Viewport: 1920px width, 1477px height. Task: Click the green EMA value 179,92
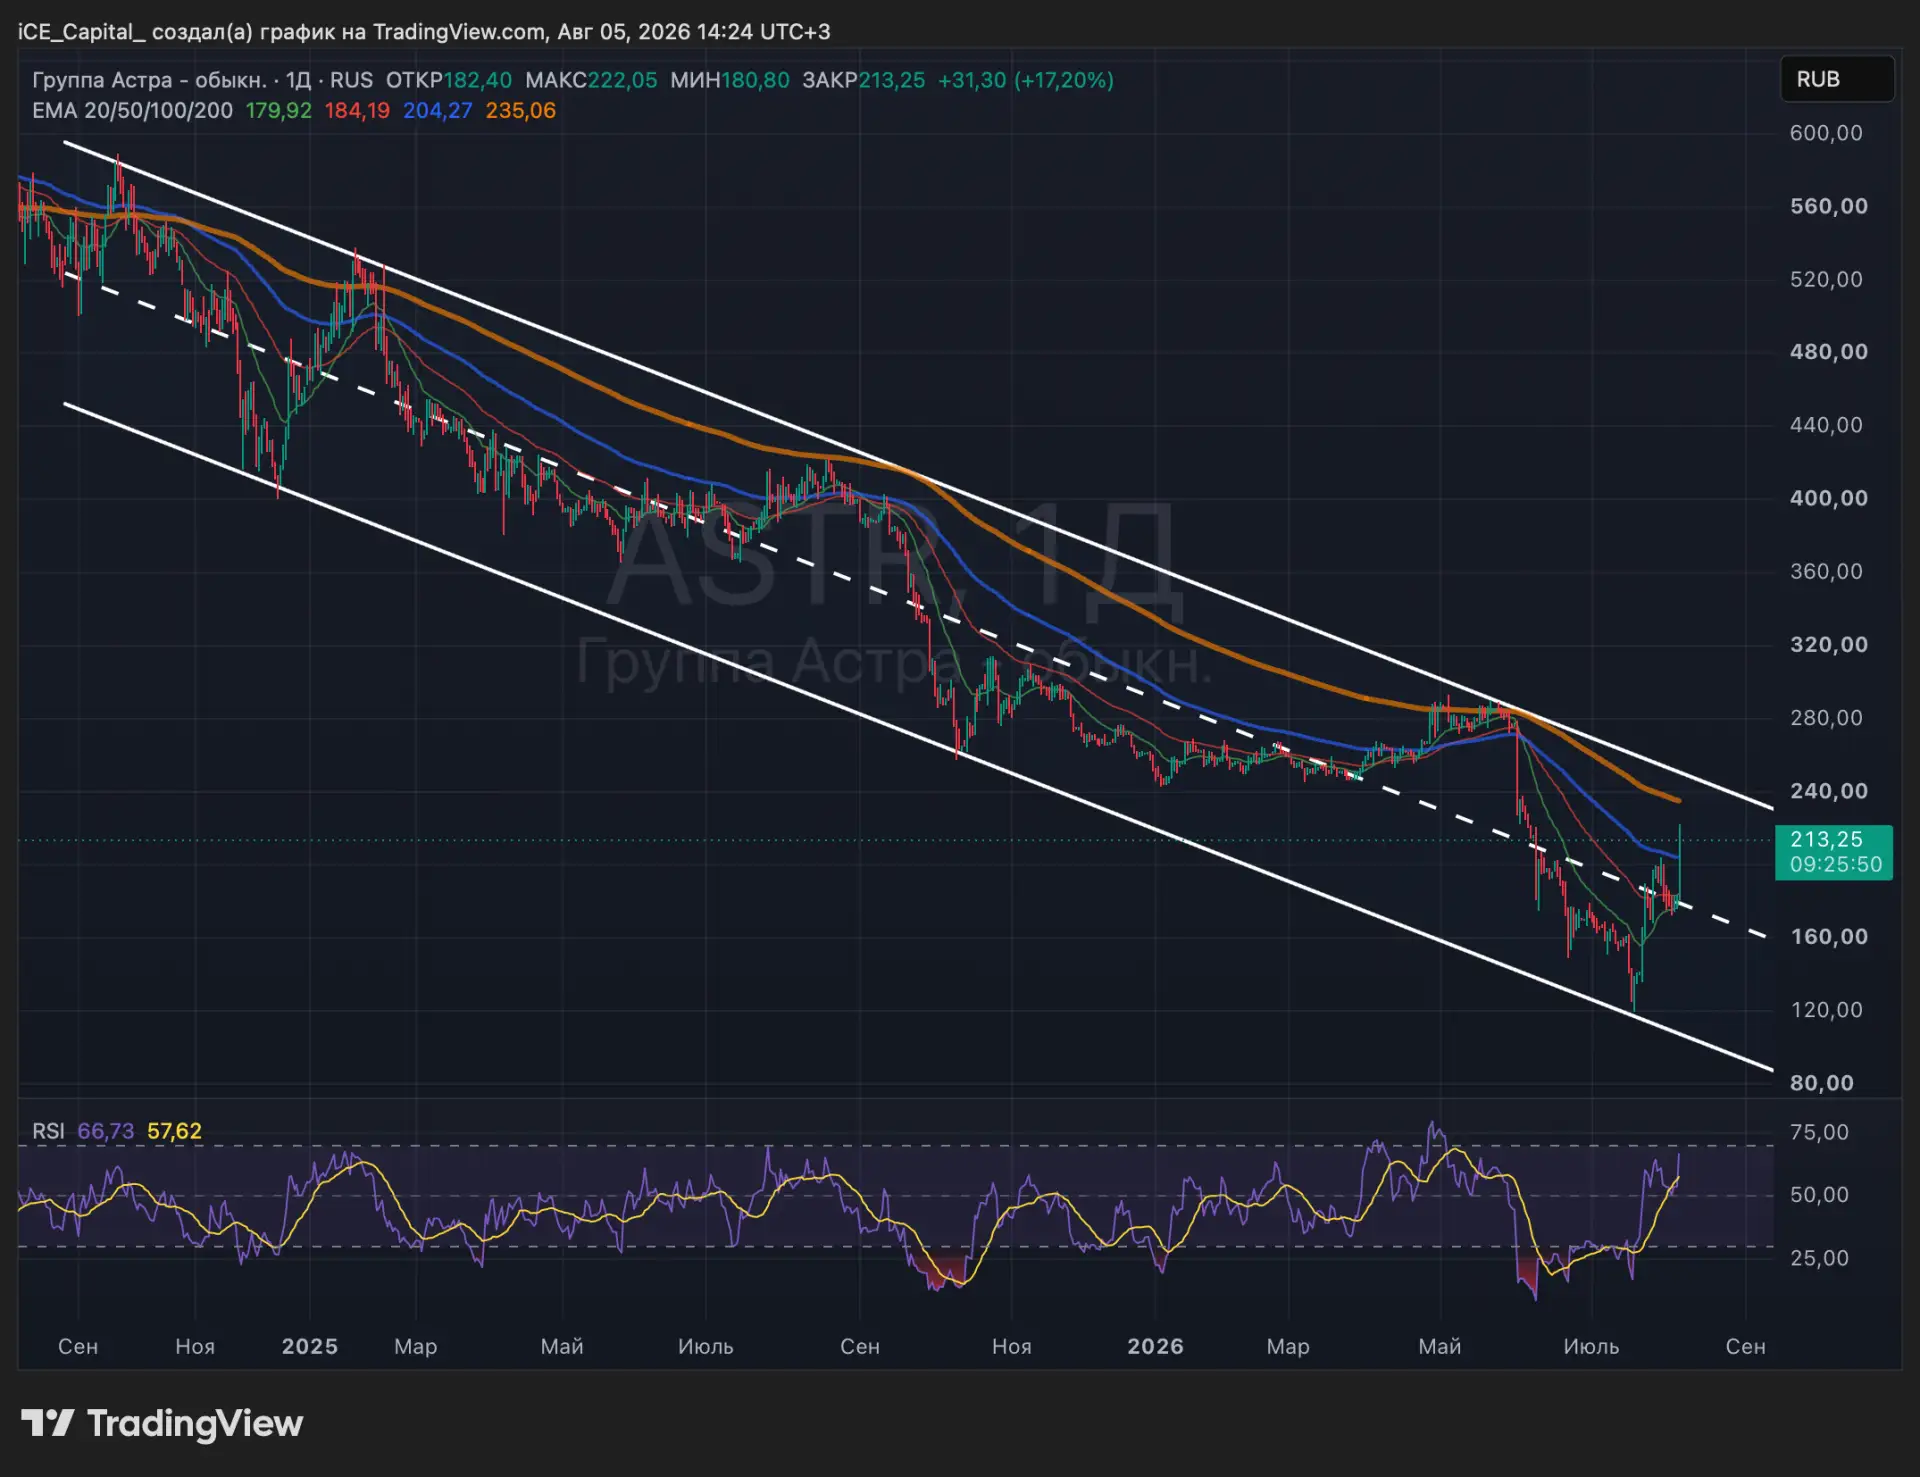pyautogui.click(x=279, y=110)
